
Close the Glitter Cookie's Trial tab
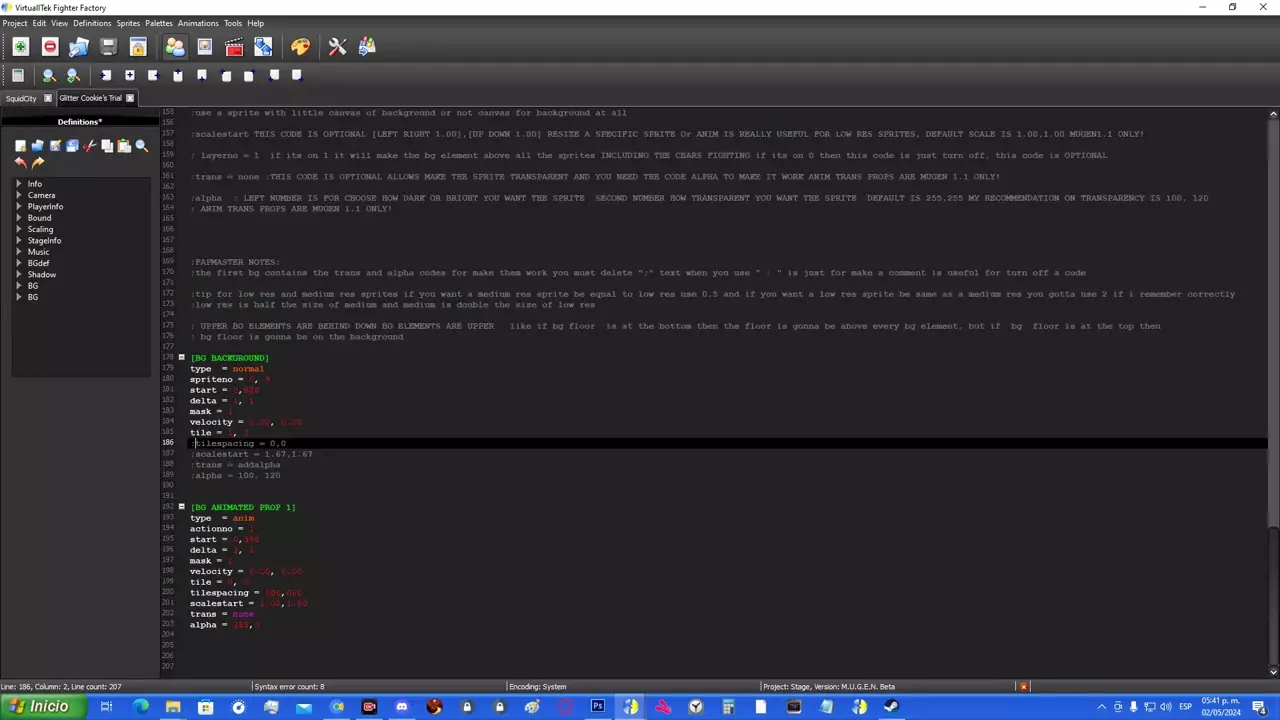(129, 98)
